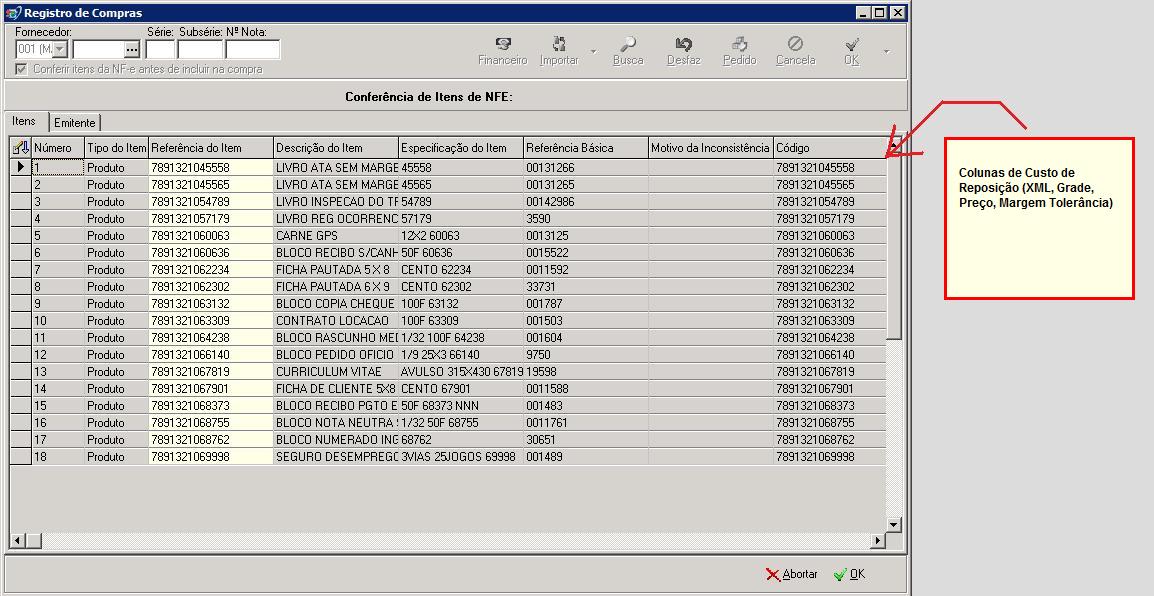Select the CURRICULUM VITAE row description
1154x596 pixels.
(x=336, y=372)
